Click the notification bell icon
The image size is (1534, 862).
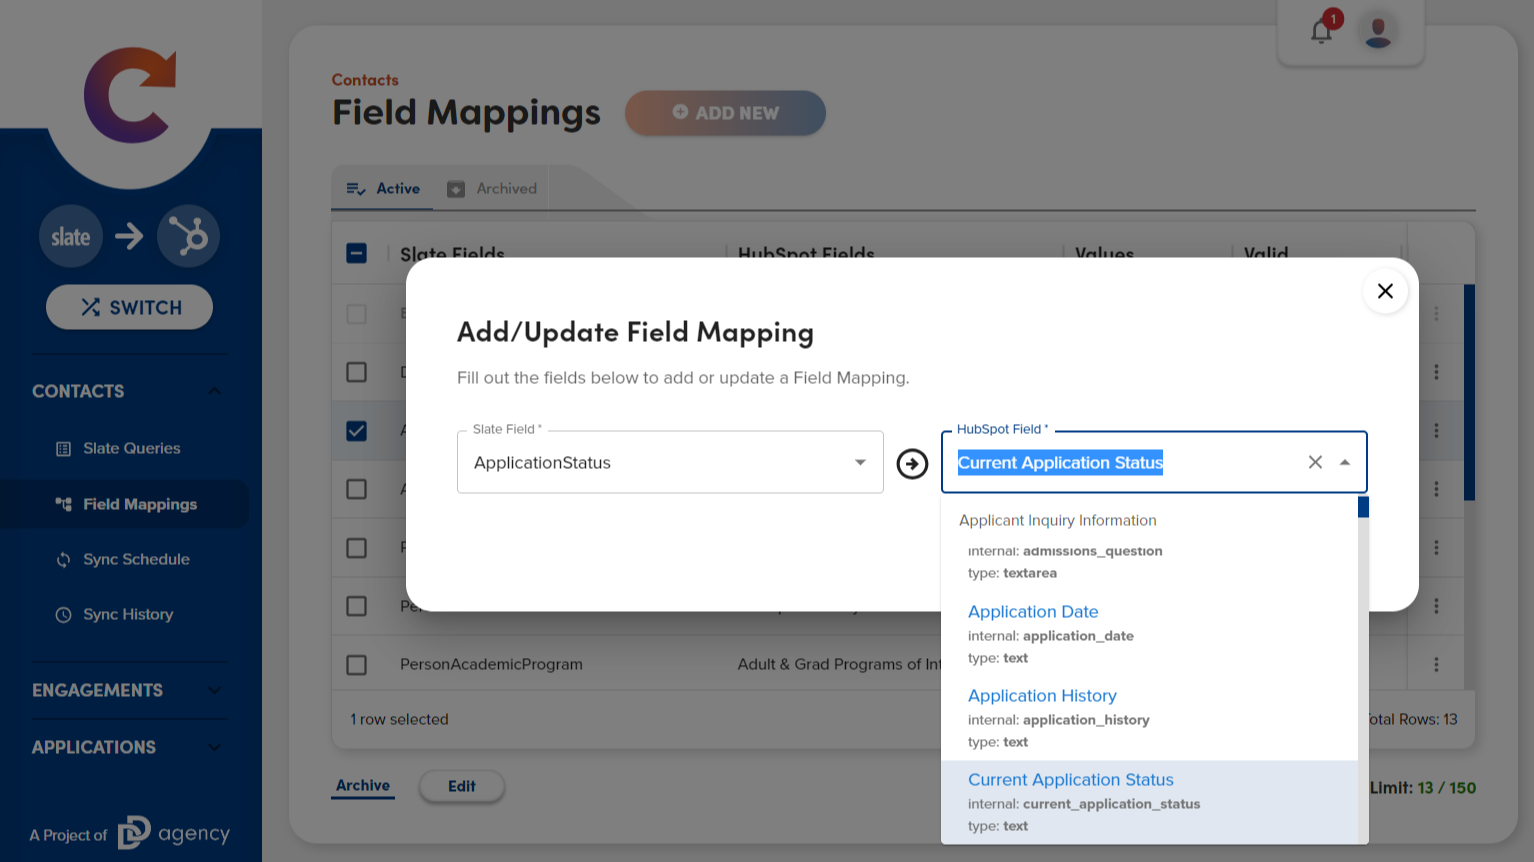(x=1321, y=32)
